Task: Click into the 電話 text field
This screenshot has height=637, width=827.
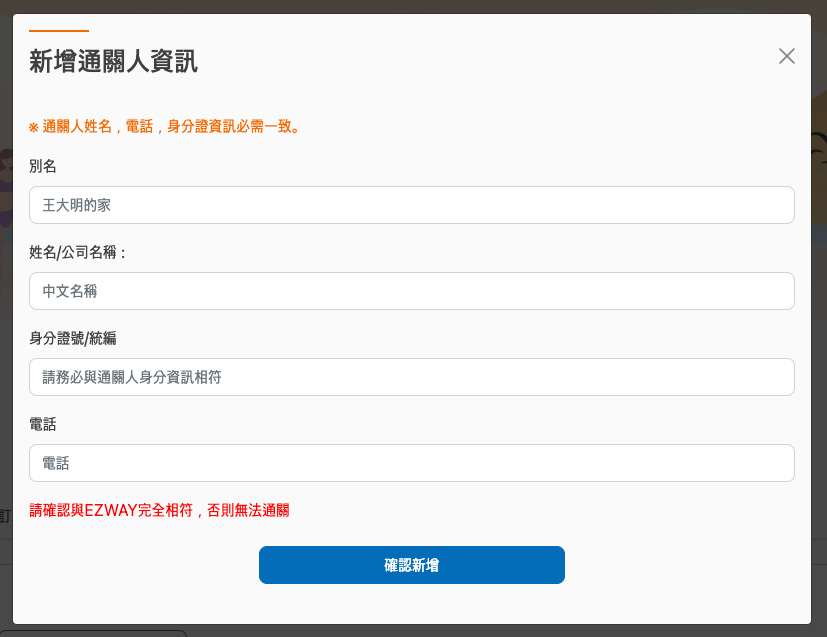Action: tap(411, 463)
